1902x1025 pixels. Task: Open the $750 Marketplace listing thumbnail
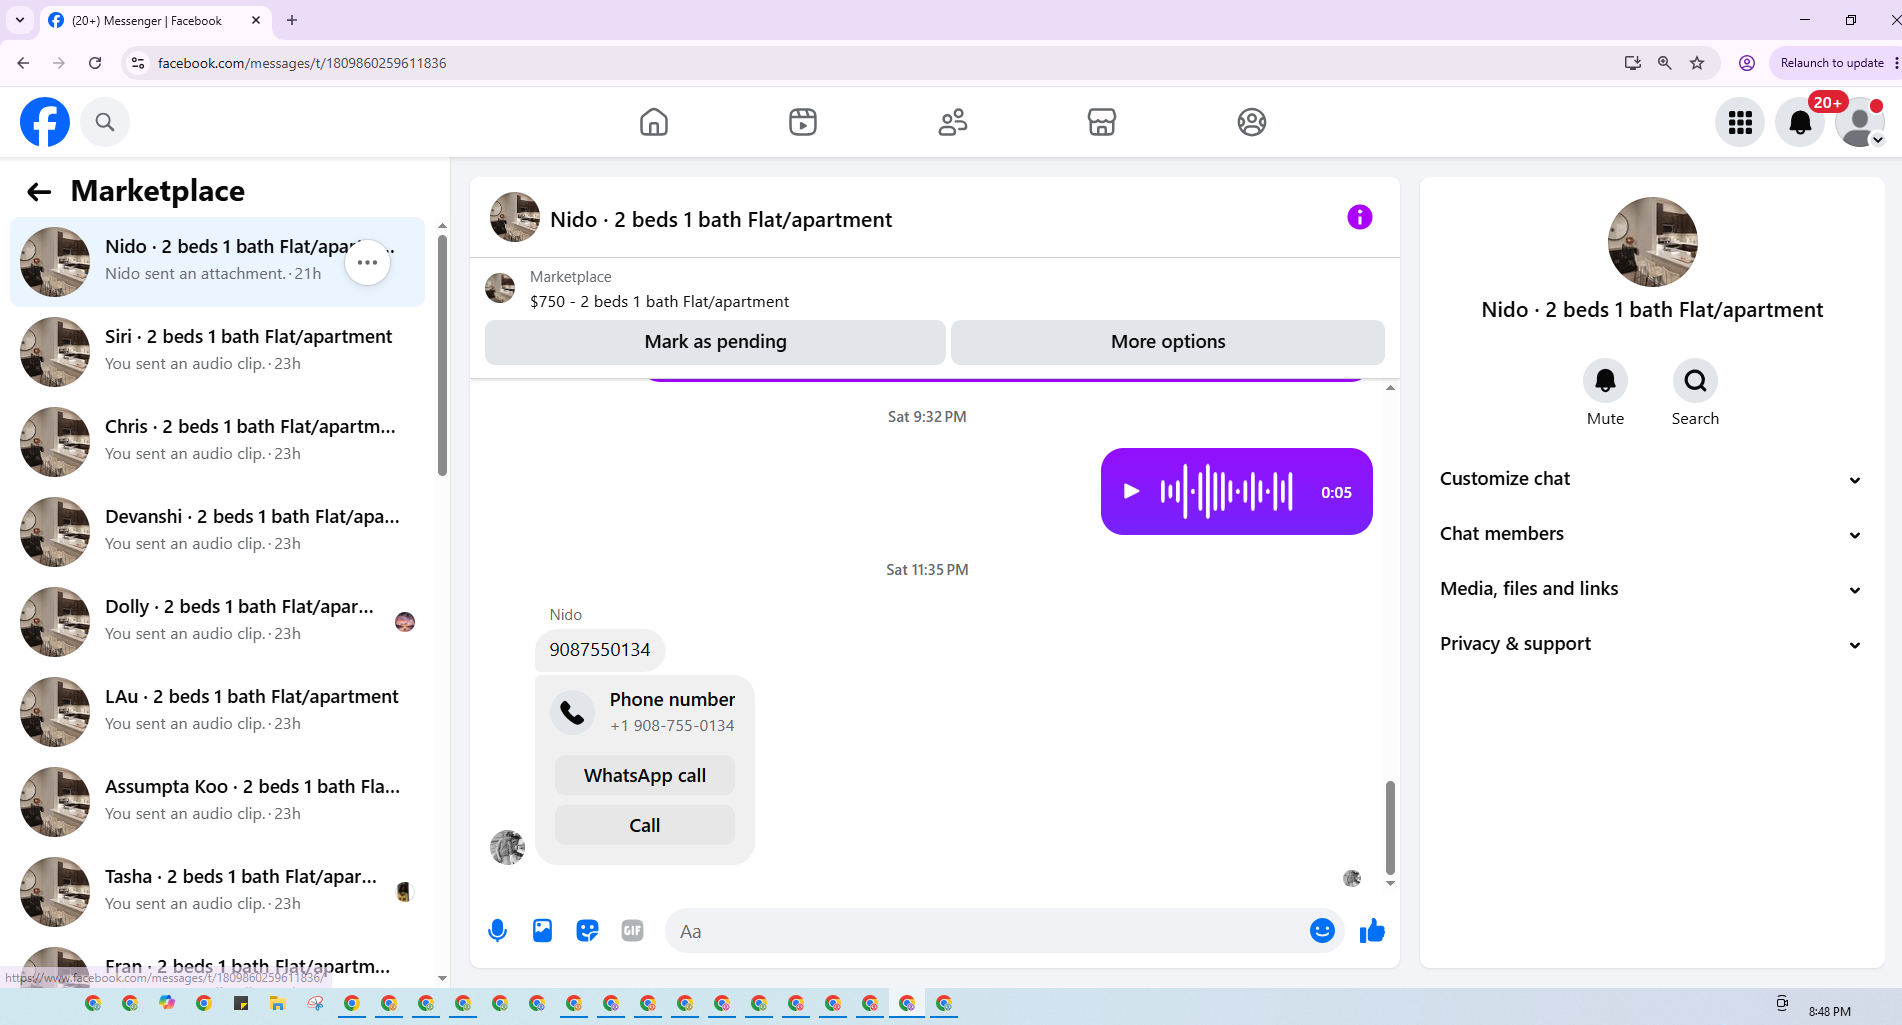500,288
